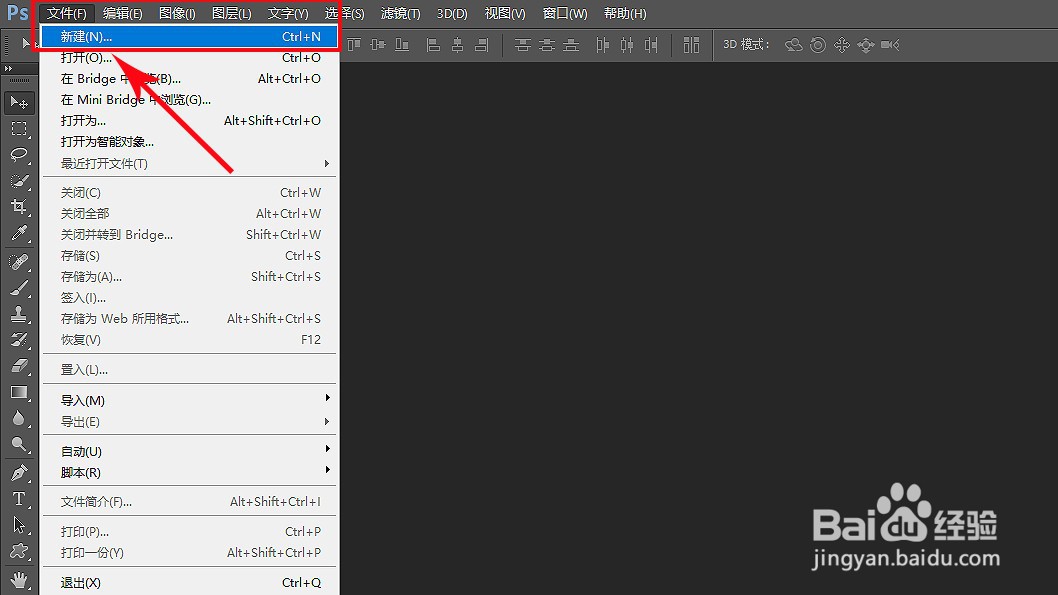Open the 窗口(W) menu
The width and height of the screenshot is (1058, 595).
pos(565,13)
